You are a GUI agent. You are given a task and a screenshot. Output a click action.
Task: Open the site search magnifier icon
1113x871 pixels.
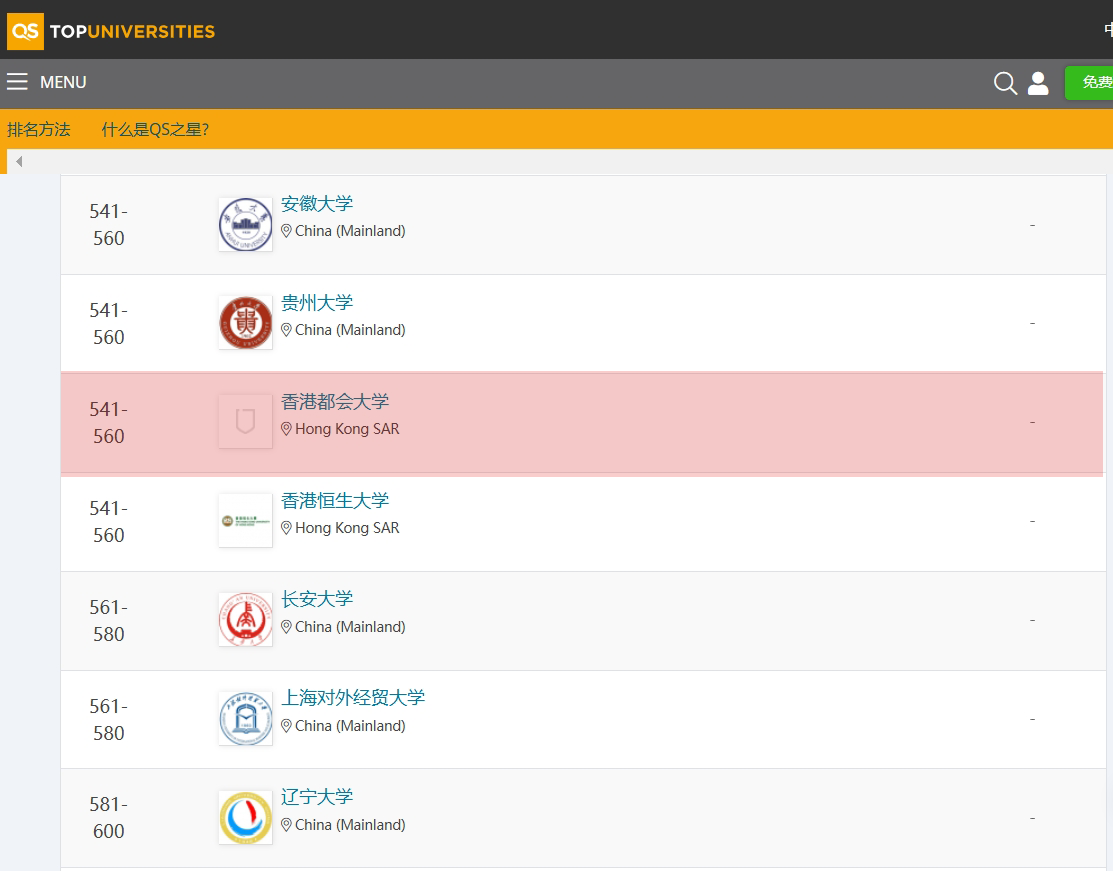1004,83
